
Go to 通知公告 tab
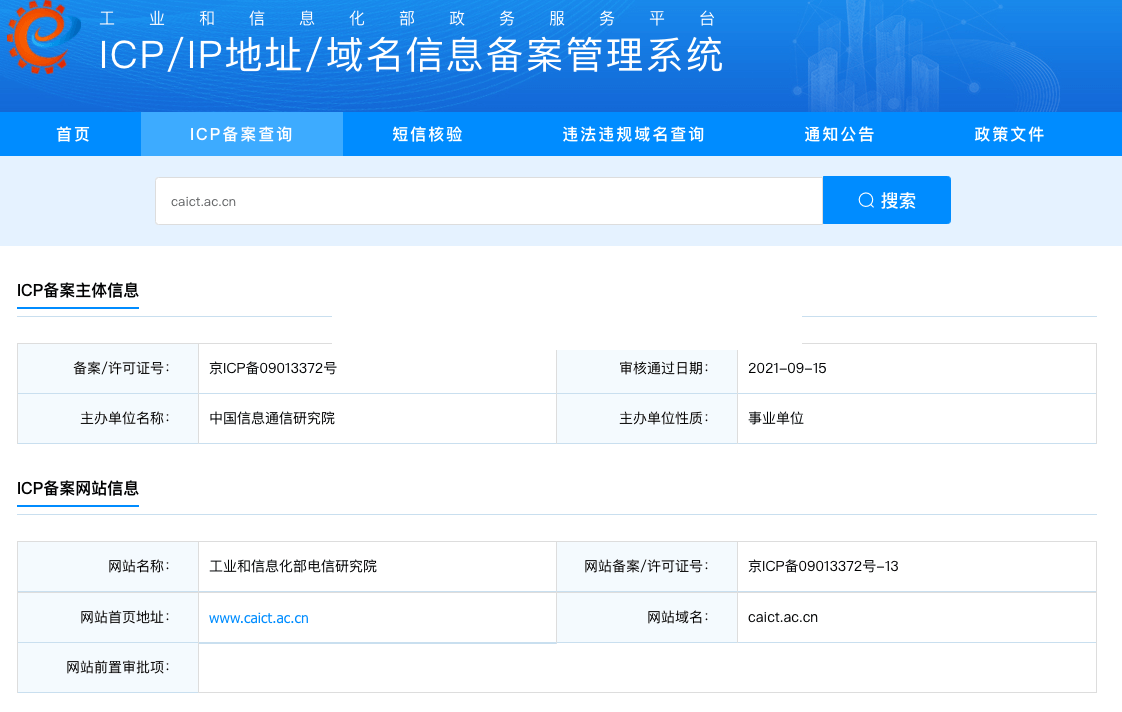[840, 134]
